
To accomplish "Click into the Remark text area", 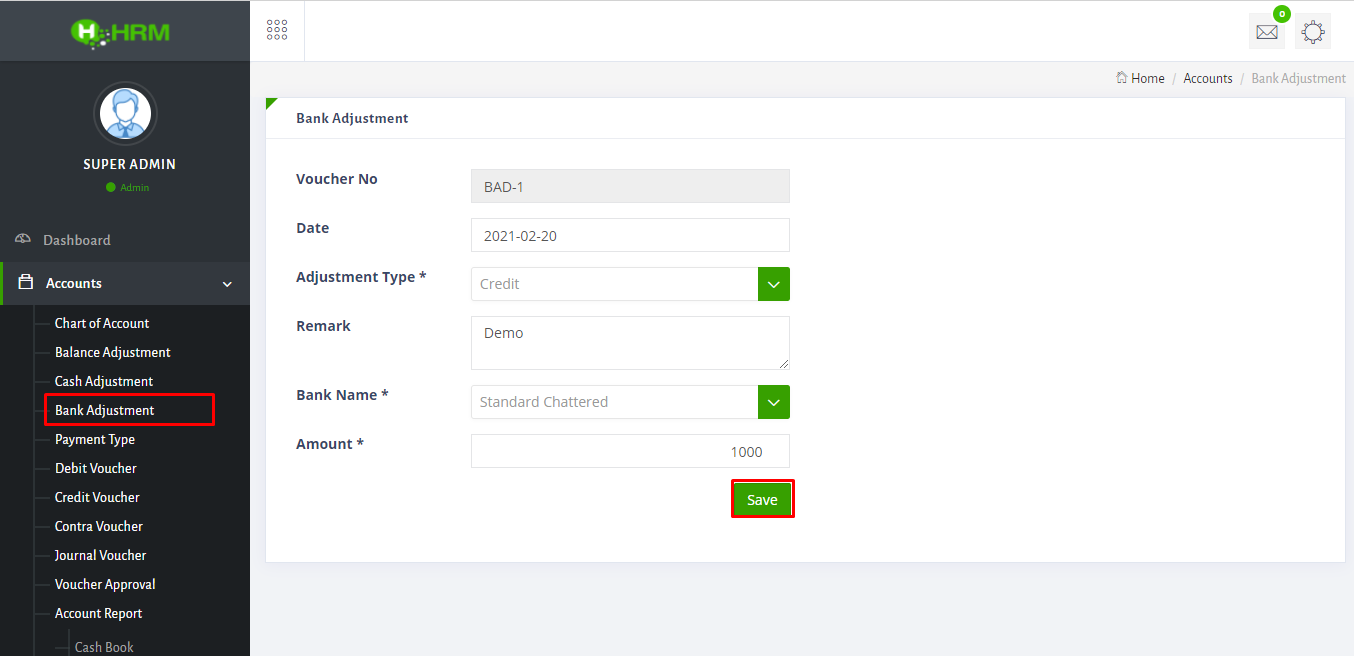I will click(630, 343).
